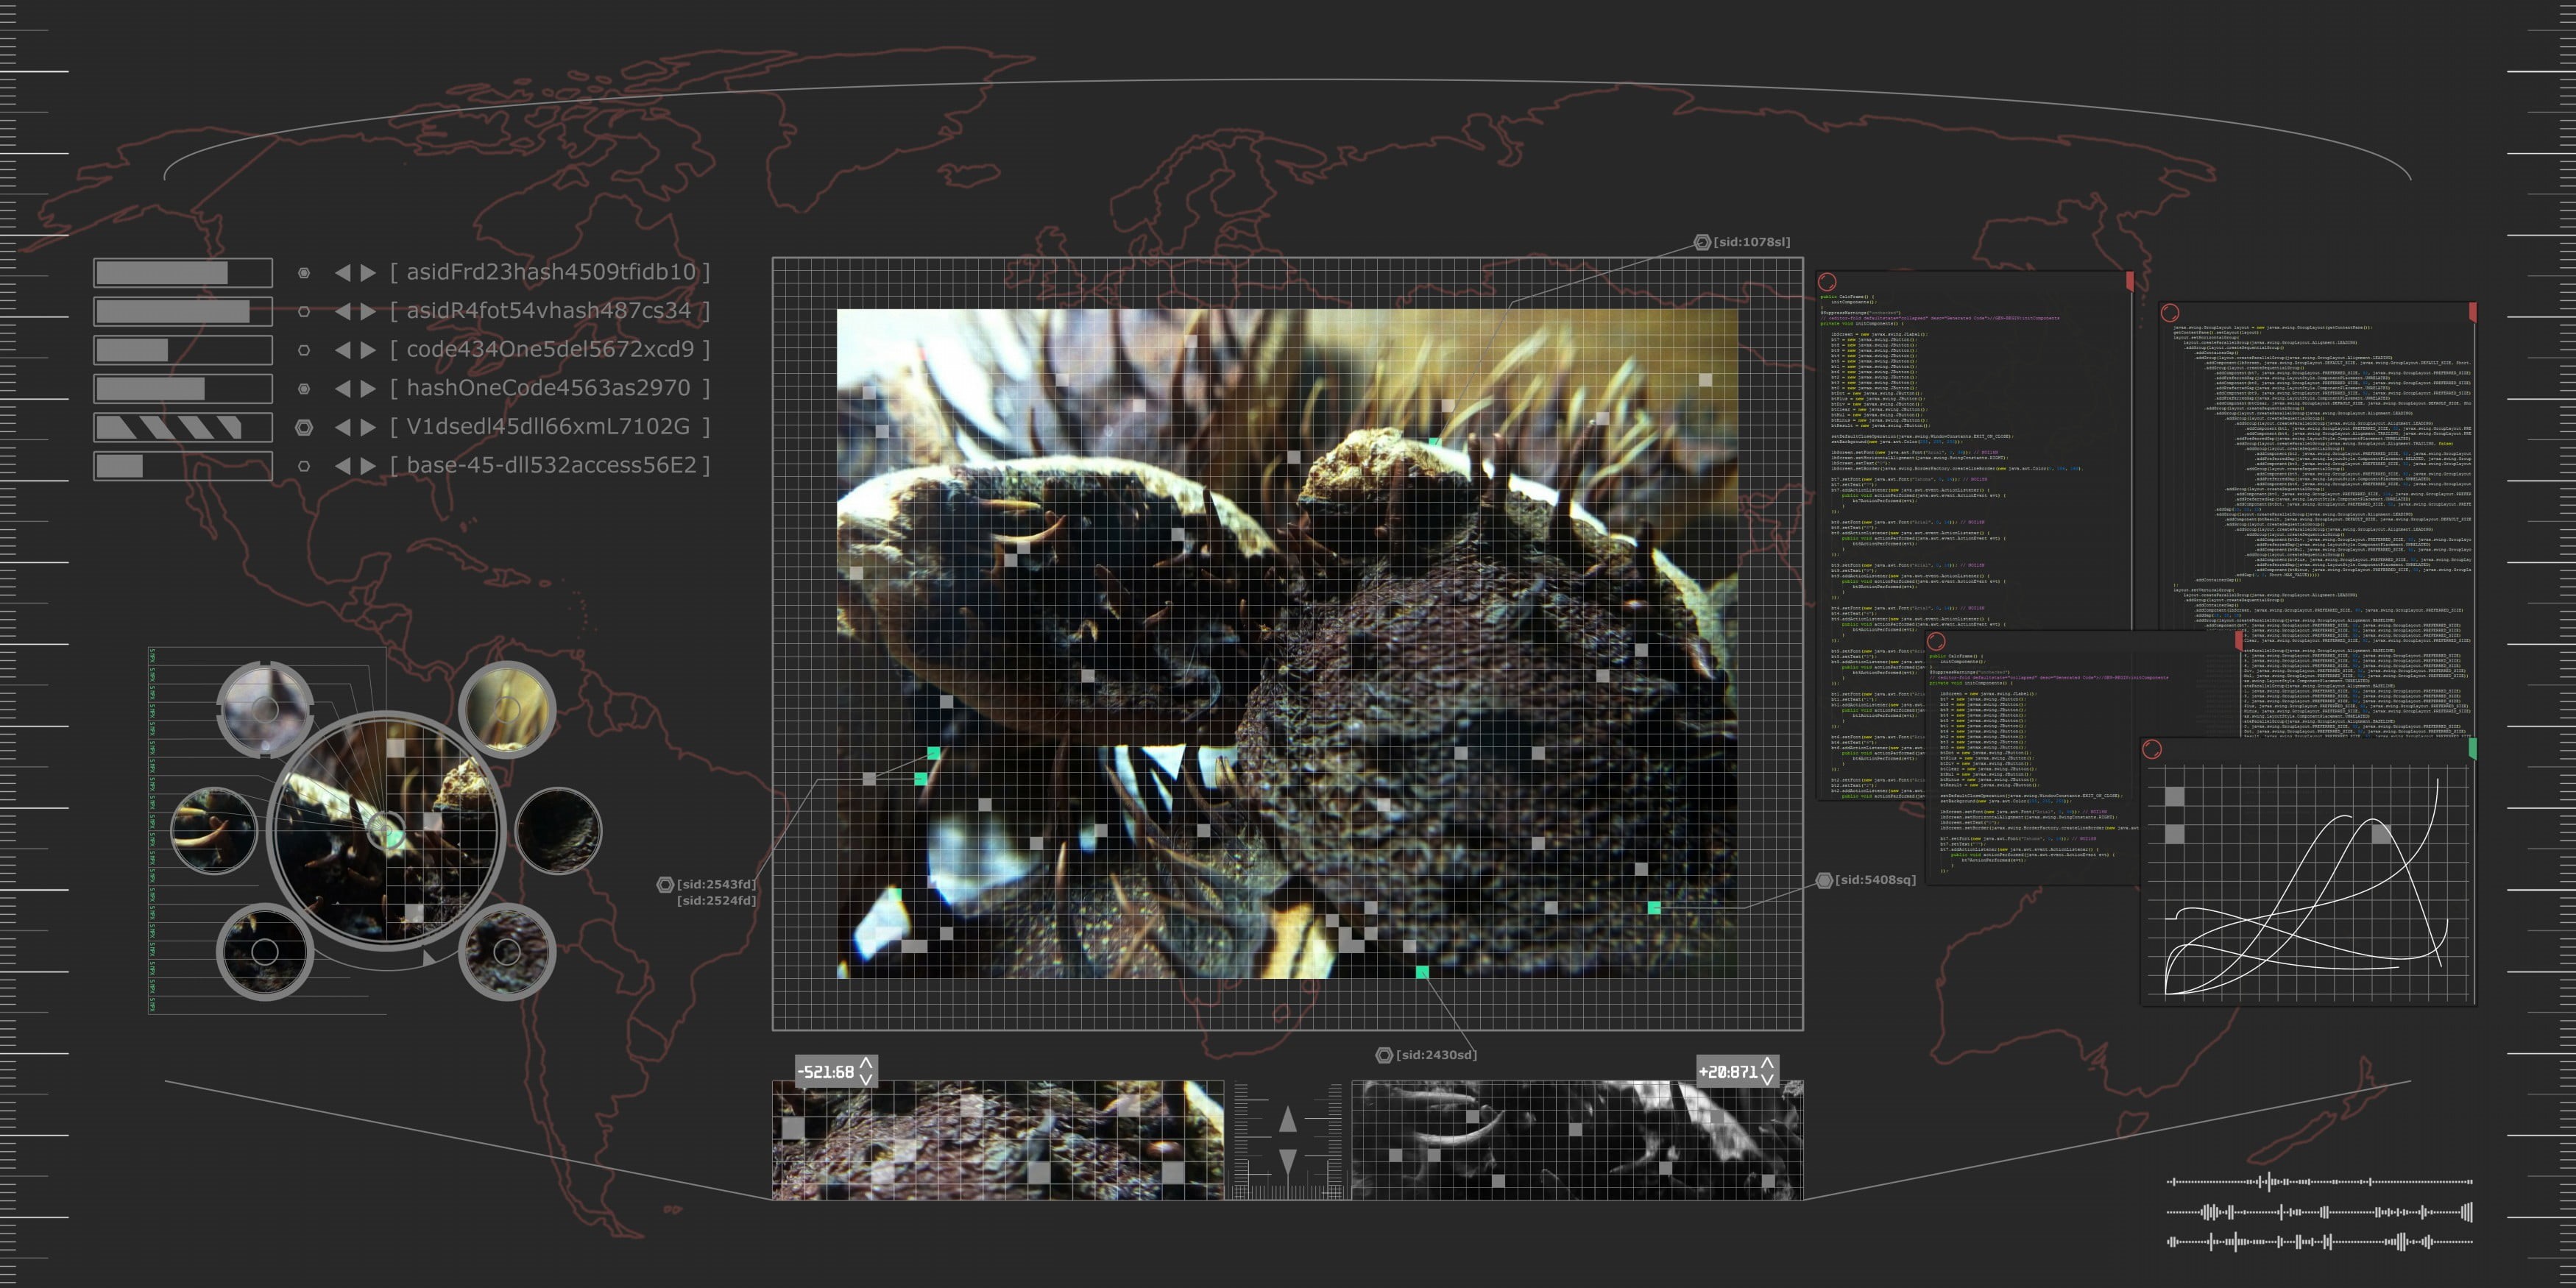2576x1288 pixels.
Task: Select the asidFrd23hash4509tfidb10 entry
Action: (550, 272)
